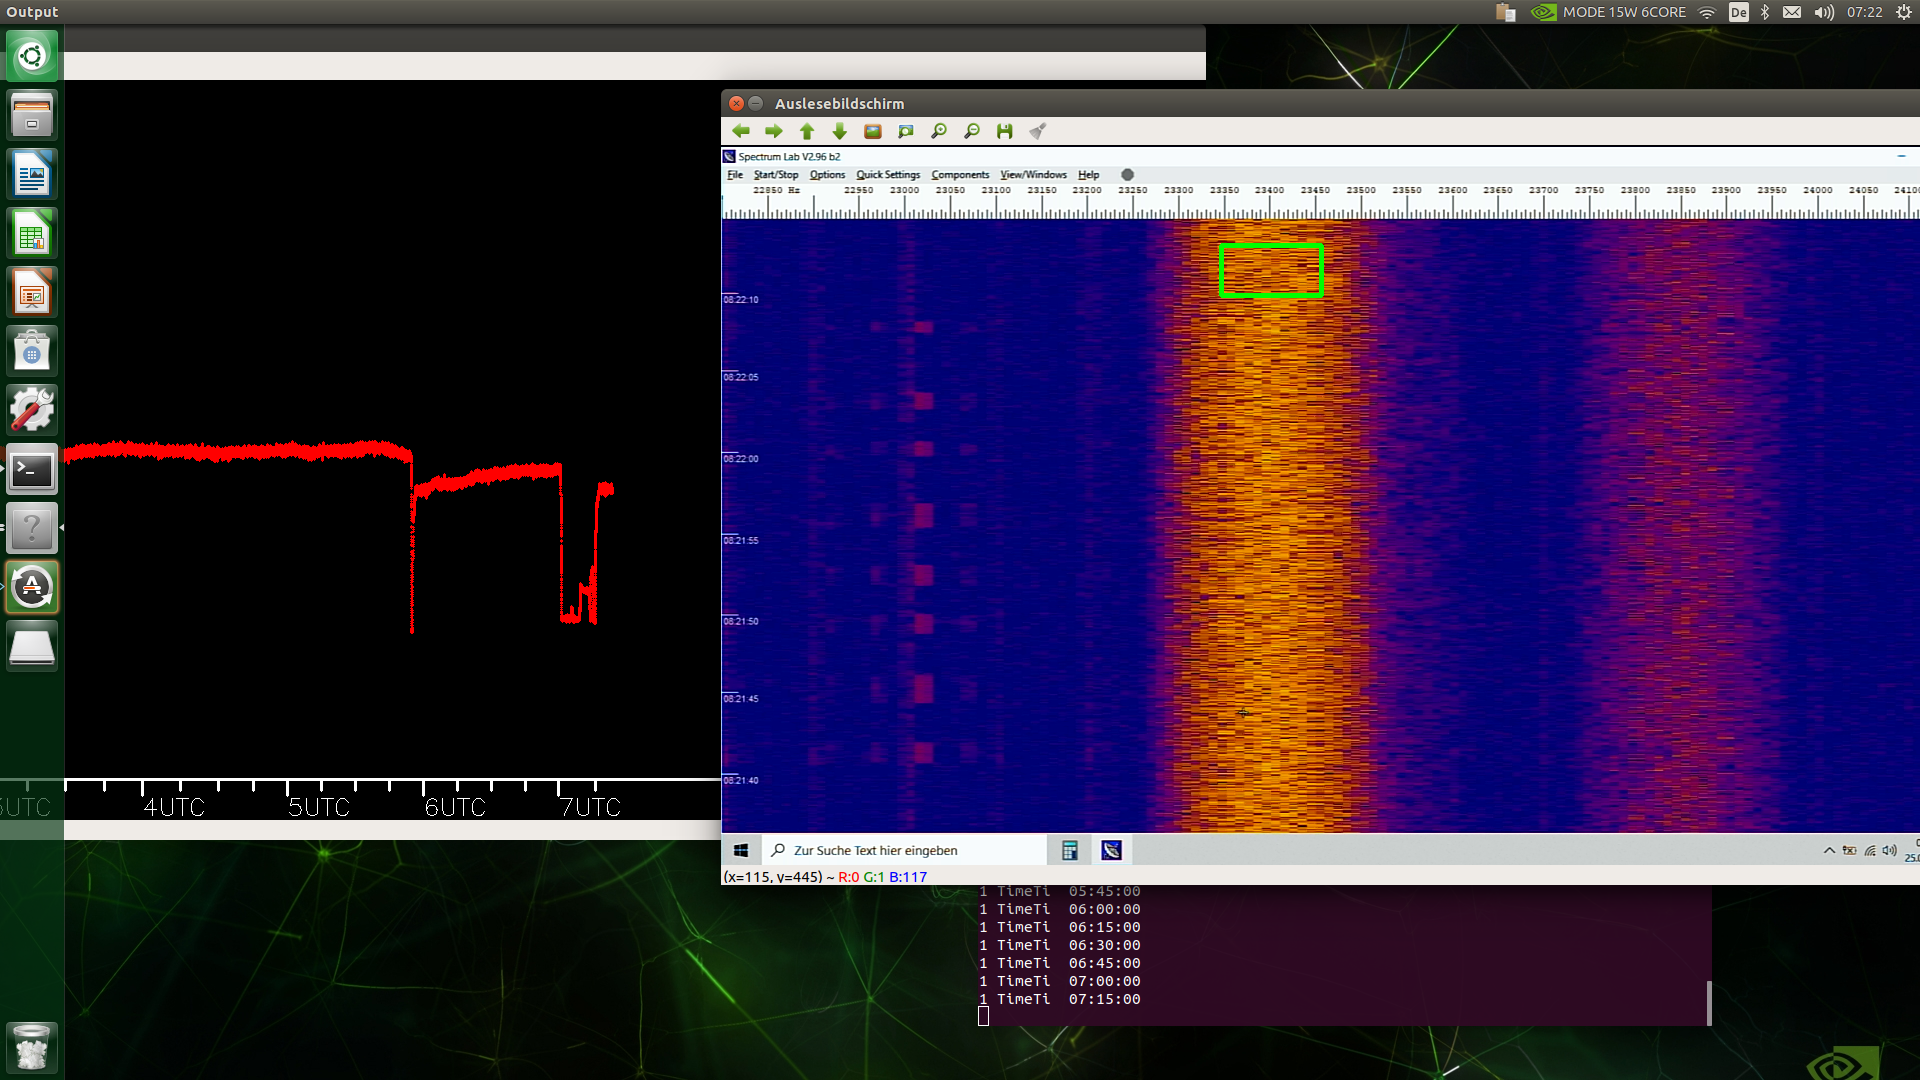Screen dimensions: 1920x1080
Task: Select Spectrum Lab in the Windows taskbar
Action: click(1111, 850)
